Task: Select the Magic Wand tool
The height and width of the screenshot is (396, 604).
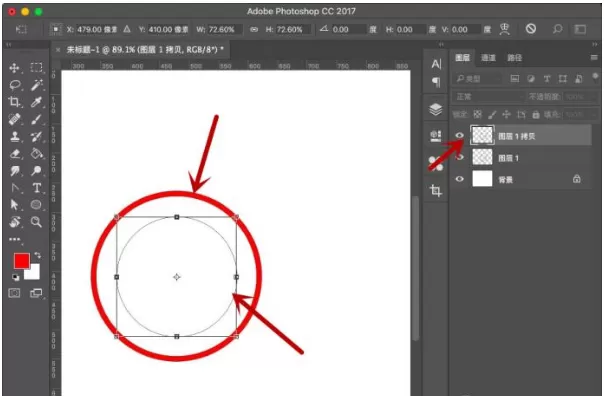Action: [x=37, y=84]
